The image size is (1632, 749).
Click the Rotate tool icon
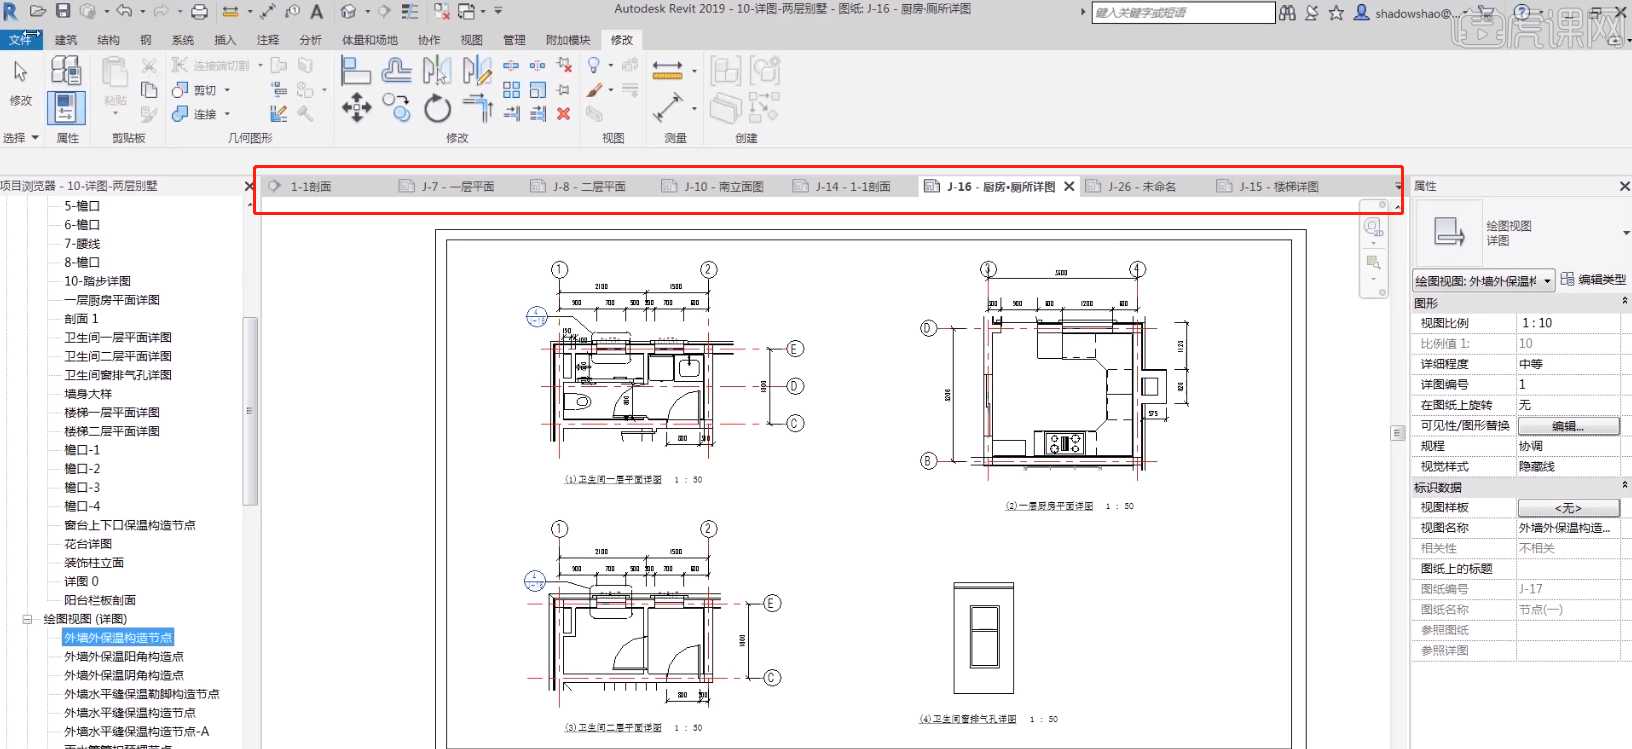[437, 108]
